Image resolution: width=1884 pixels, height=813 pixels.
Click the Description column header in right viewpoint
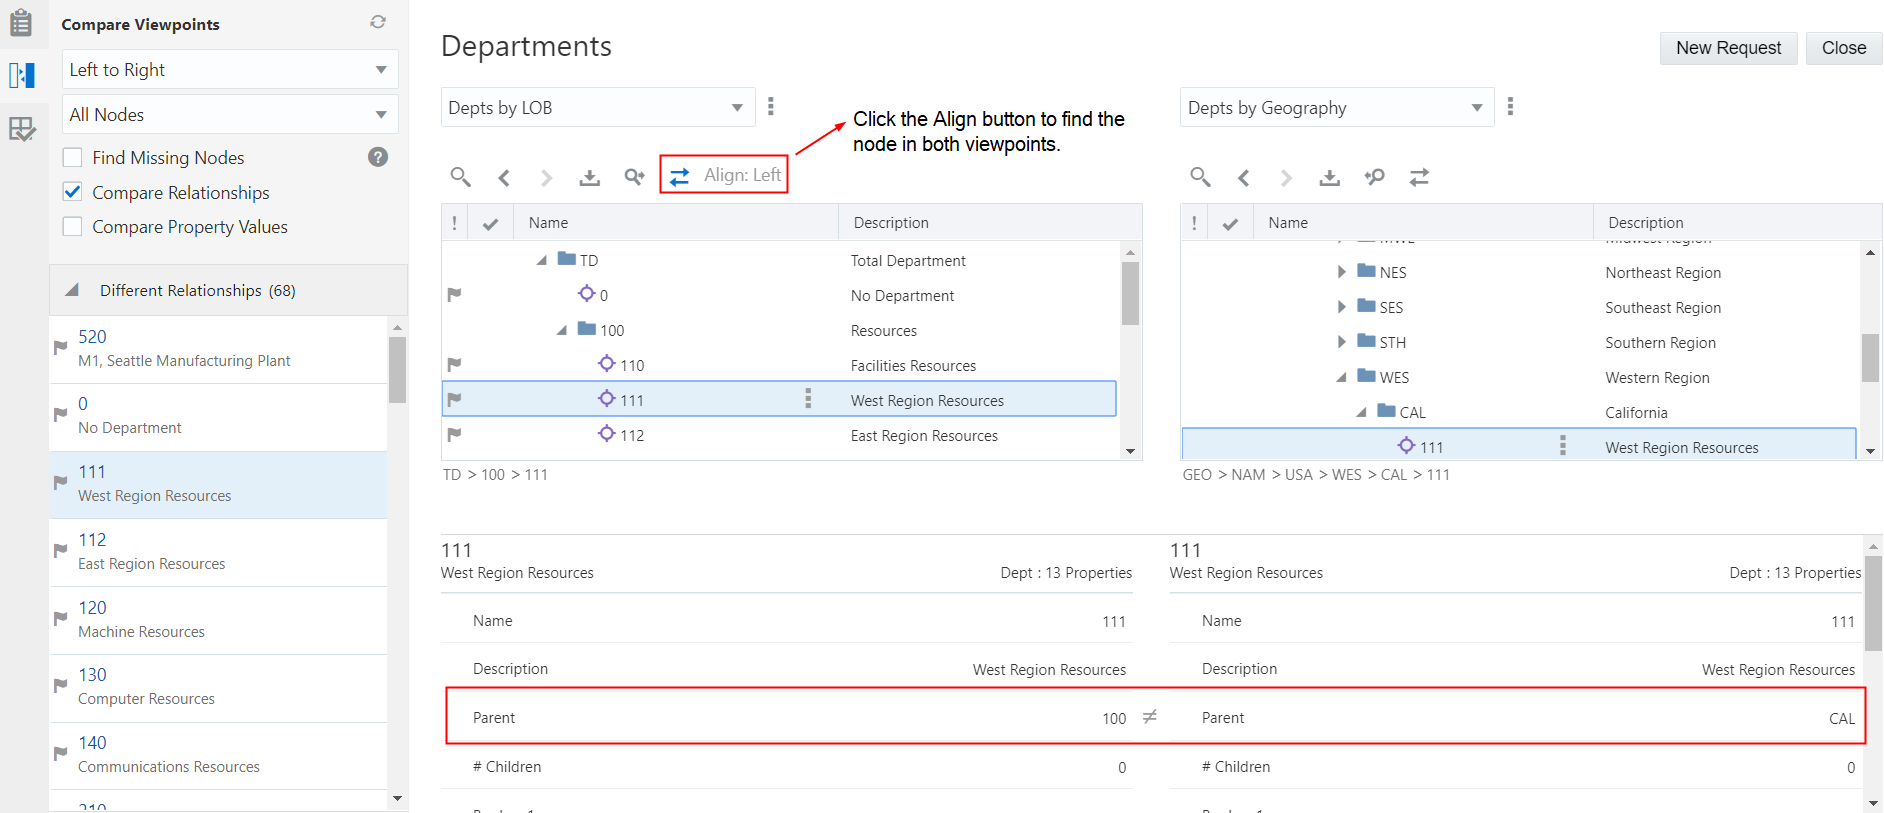(1737, 223)
